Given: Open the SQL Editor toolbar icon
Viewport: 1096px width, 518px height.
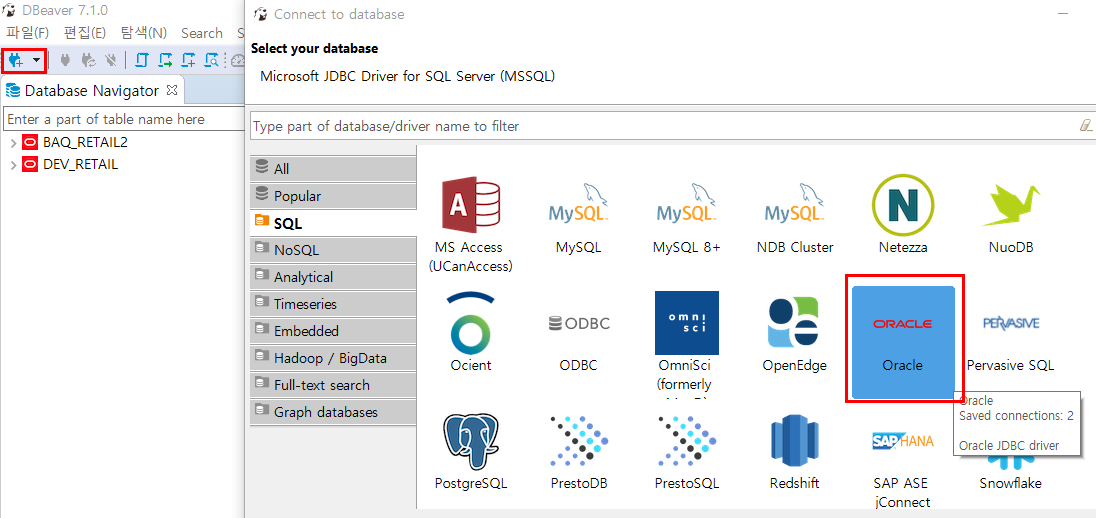Looking at the screenshot, I should tap(141, 61).
